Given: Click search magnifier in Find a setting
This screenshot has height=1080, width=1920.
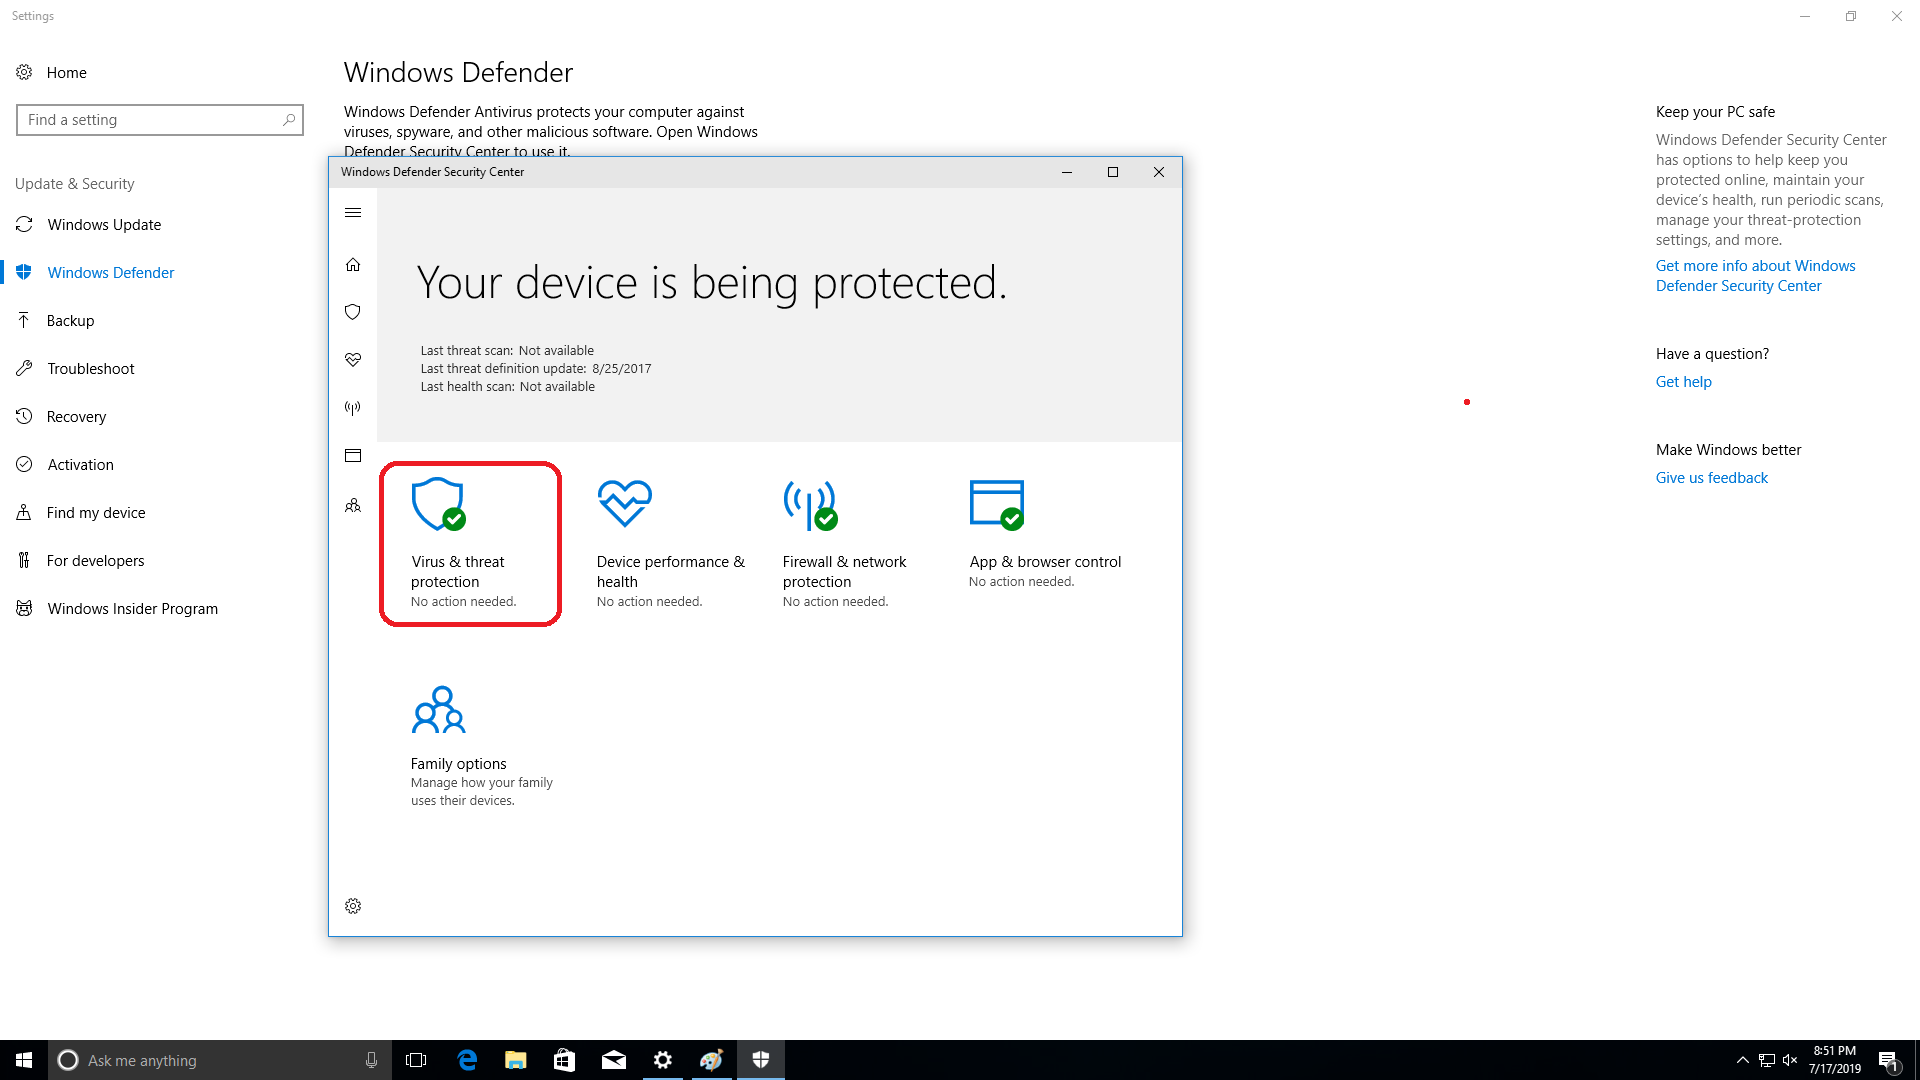Looking at the screenshot, I should coord(289,120).
